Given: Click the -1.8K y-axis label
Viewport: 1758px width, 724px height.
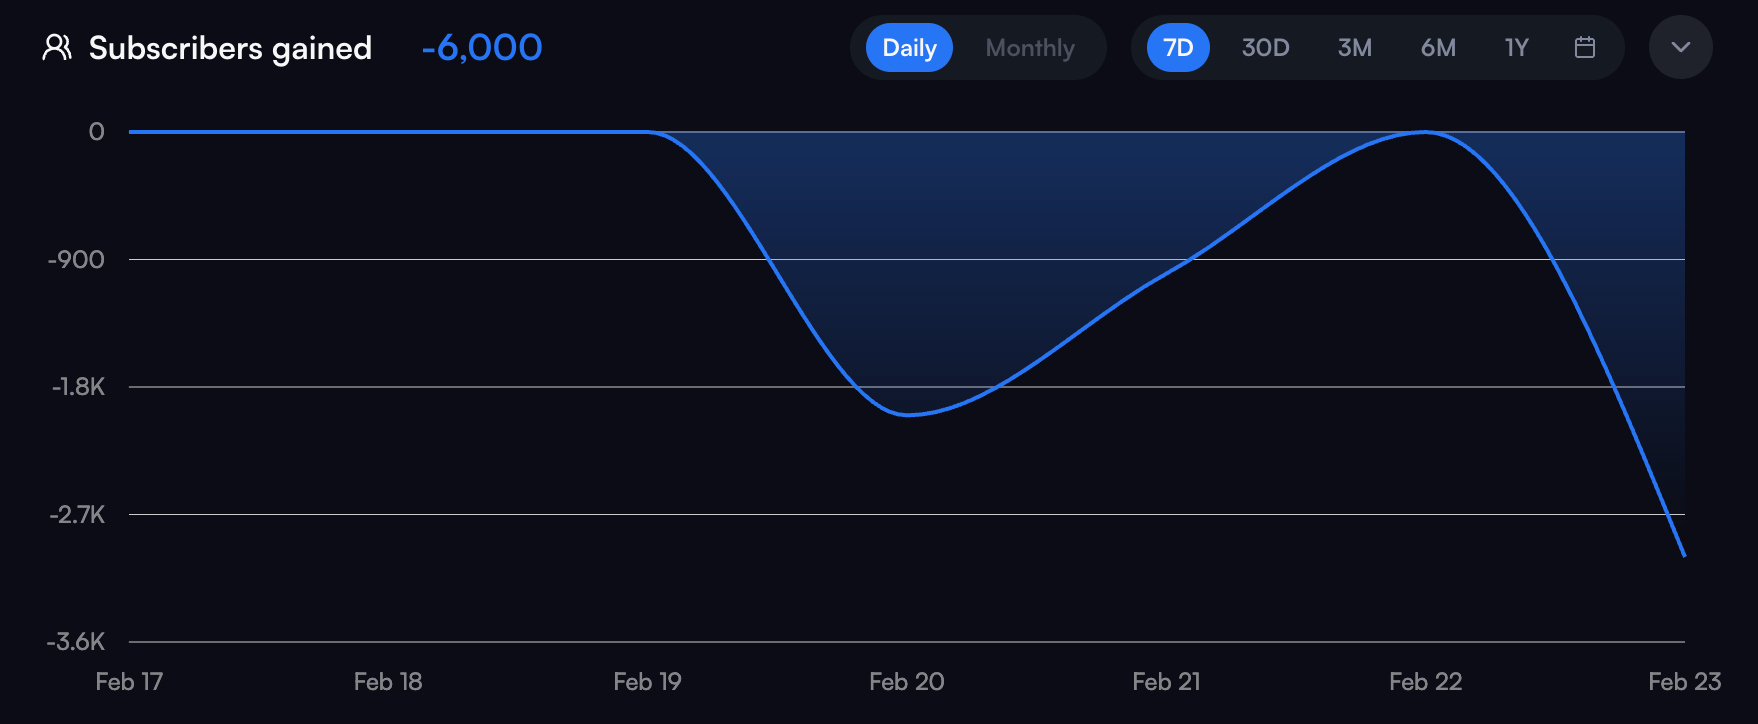Looking at the screenshot, I should (78, 387).
